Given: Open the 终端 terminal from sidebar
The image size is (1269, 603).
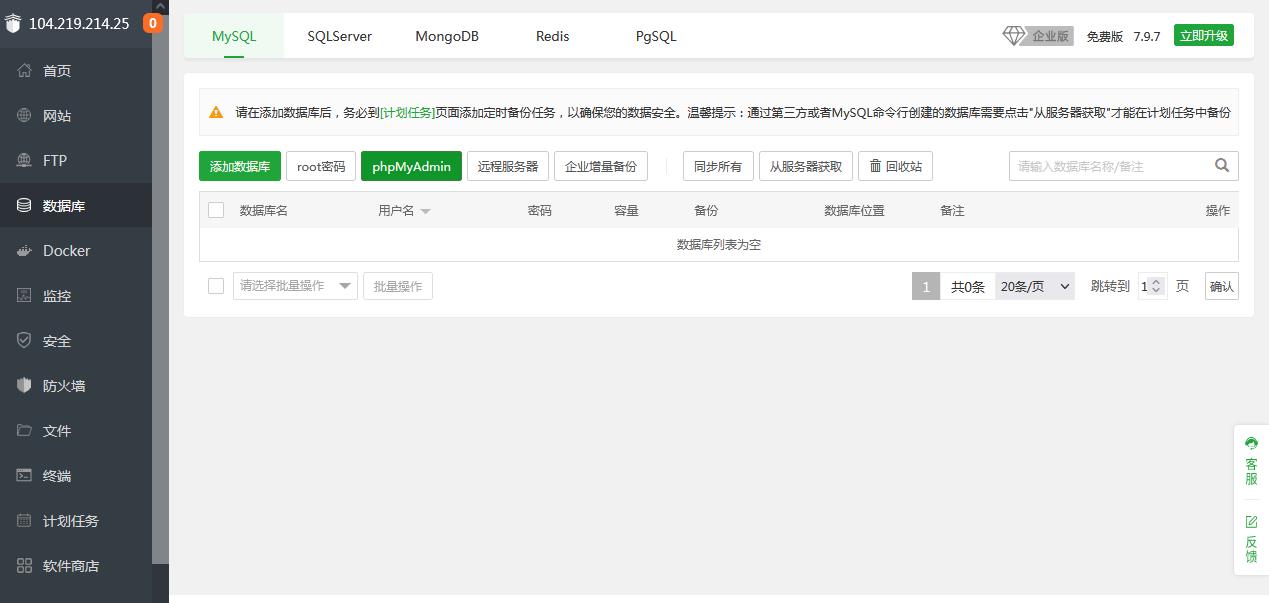Looking at the screenshot, I should coord(56,475).
